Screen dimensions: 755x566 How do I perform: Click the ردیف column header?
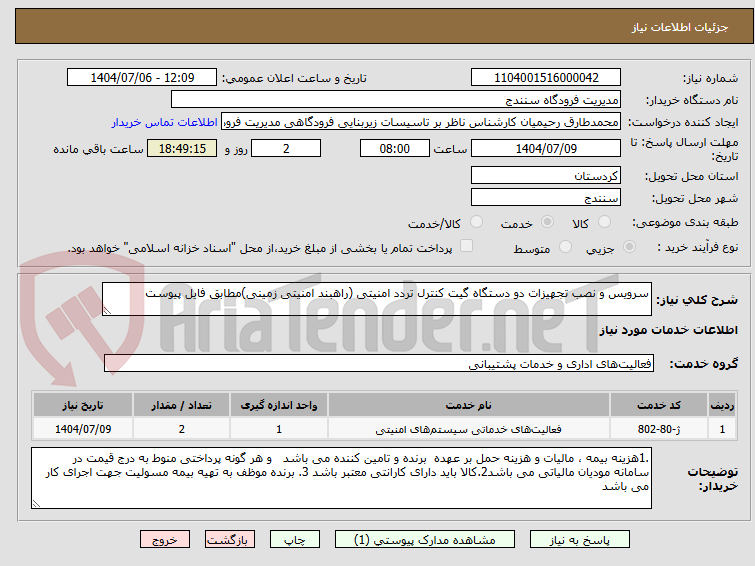click(x=722, y=405)
